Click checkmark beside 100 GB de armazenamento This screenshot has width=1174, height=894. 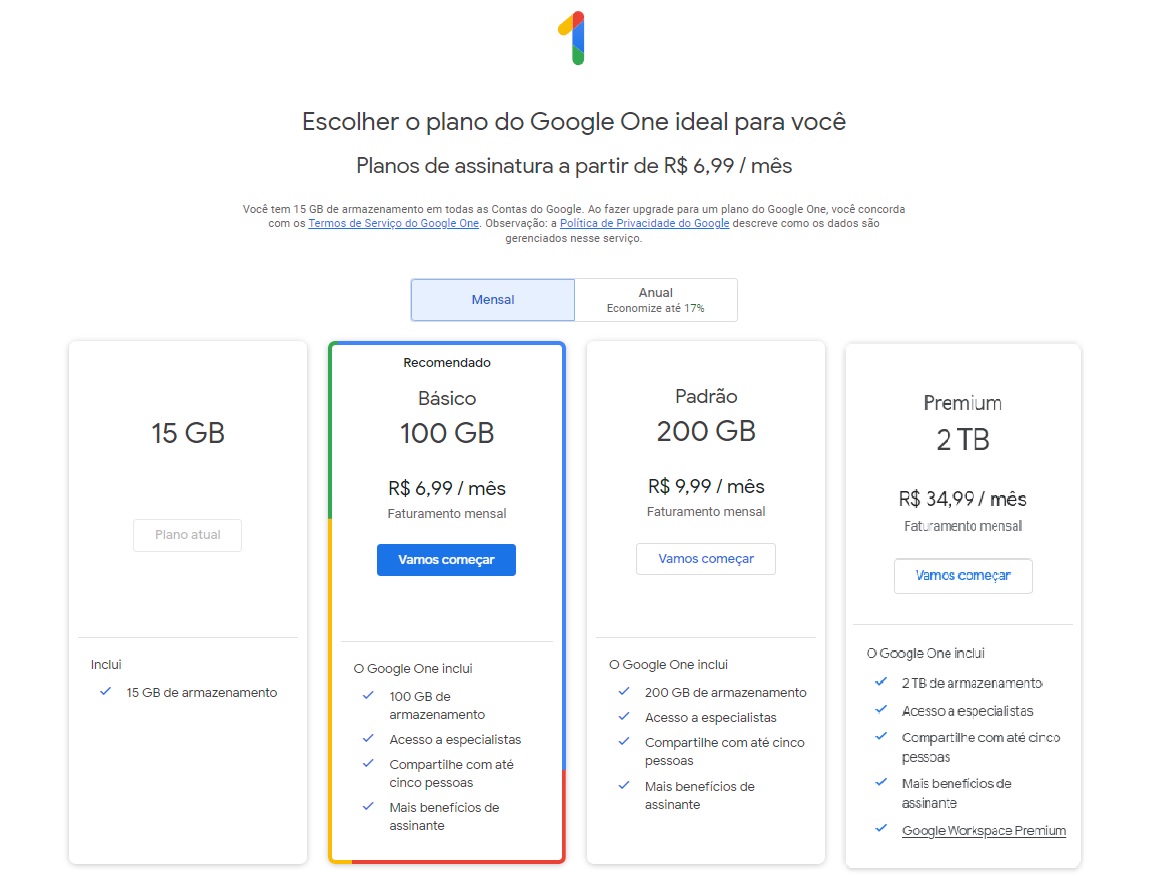(368, 696)
